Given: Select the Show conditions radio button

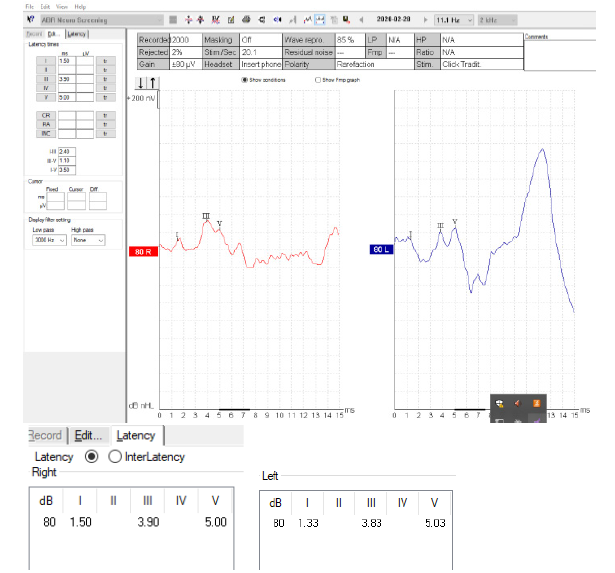Looking at the screenshot, I should (245, 79).
